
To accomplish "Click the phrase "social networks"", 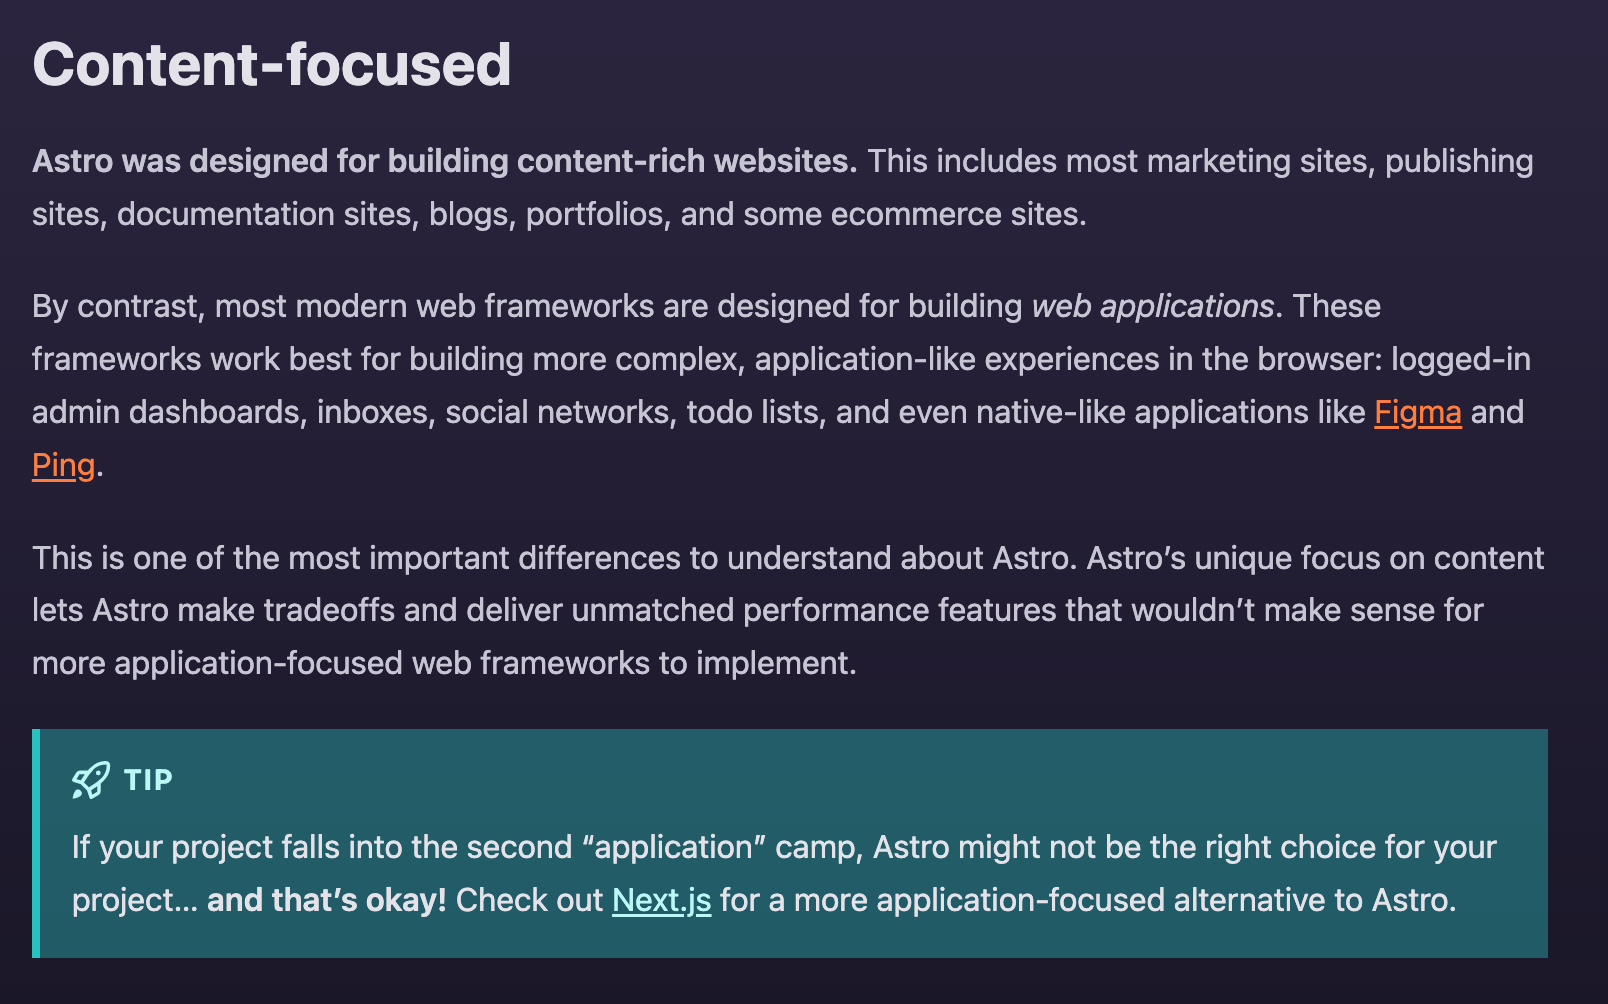I will pos(556,412).
